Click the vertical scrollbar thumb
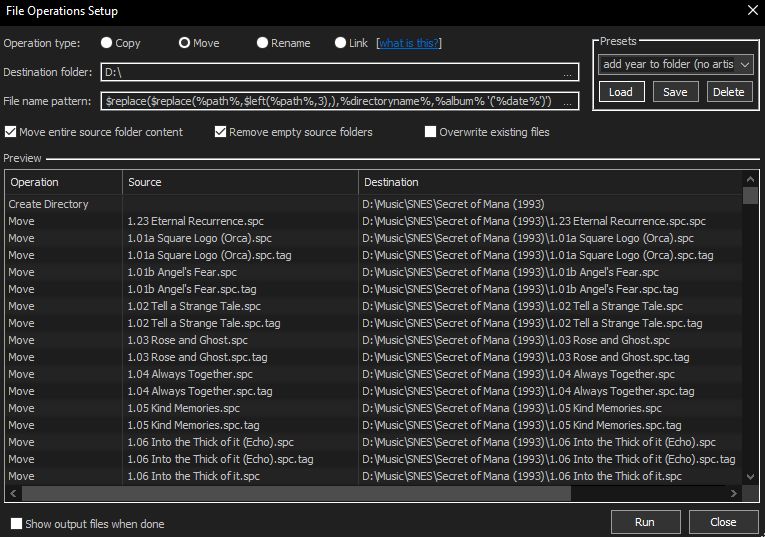Image resolution: width=765 pixels, height=537 pixels. [x=750, y=196]
